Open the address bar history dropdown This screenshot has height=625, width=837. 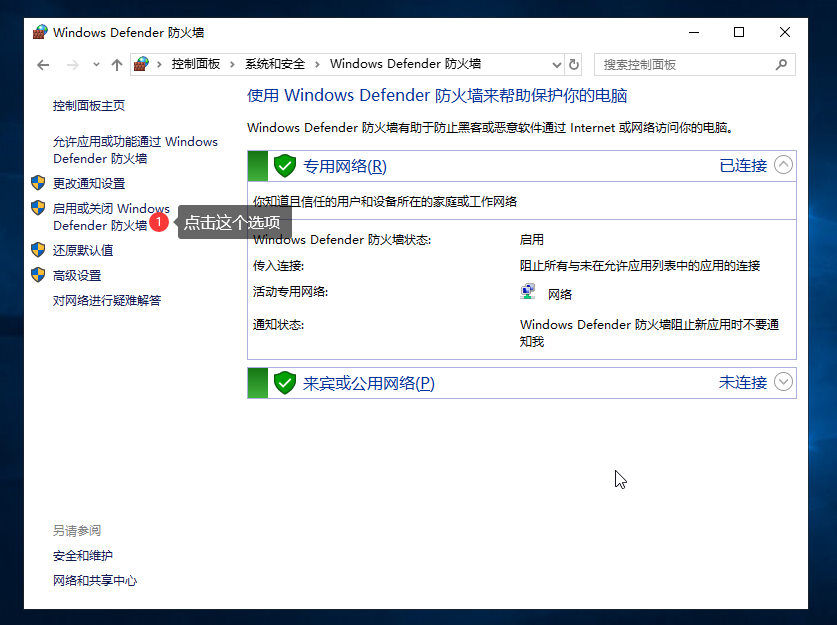pyautogui.click(x=557, y=65)
